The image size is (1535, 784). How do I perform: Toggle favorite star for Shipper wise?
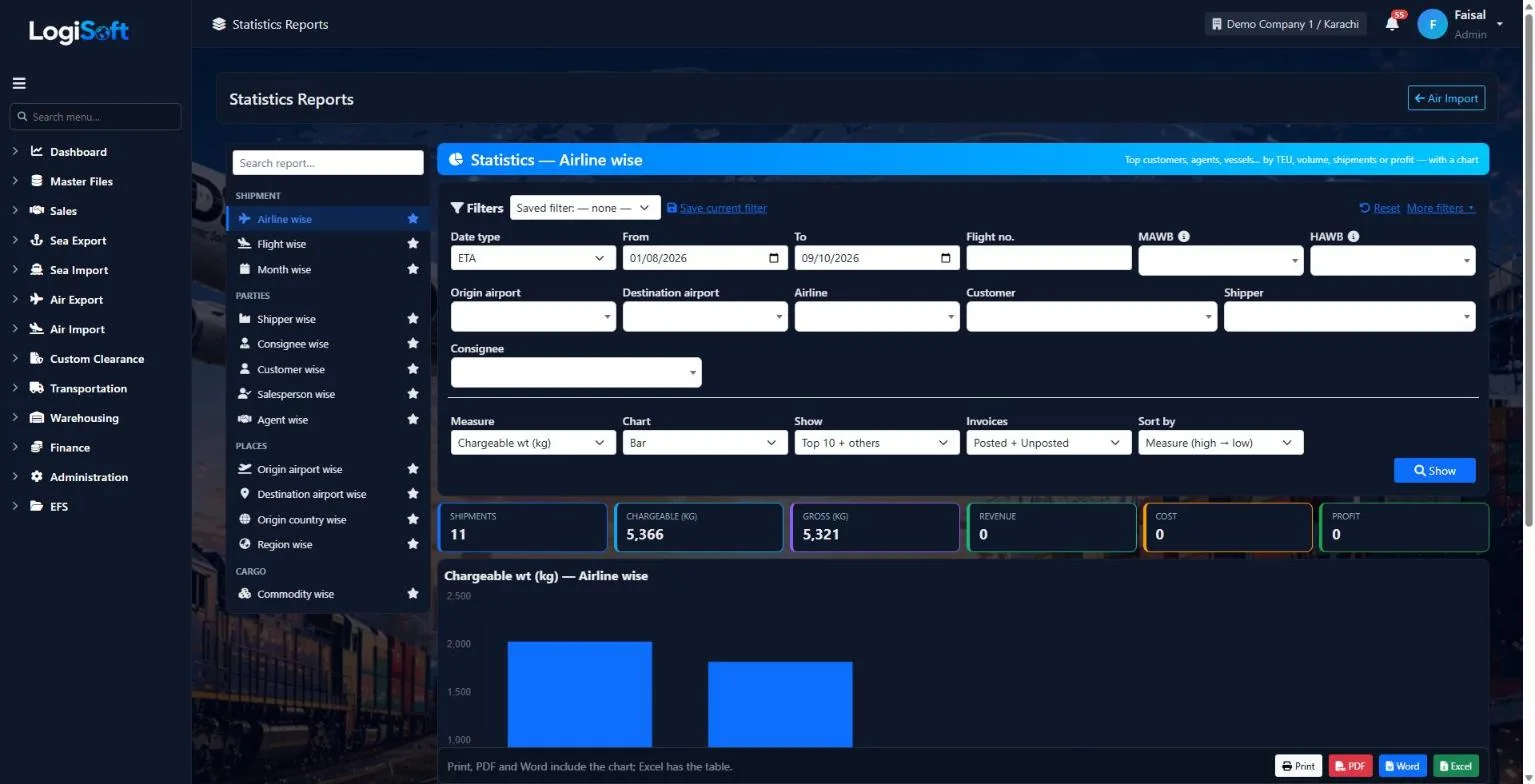(413, 319)
